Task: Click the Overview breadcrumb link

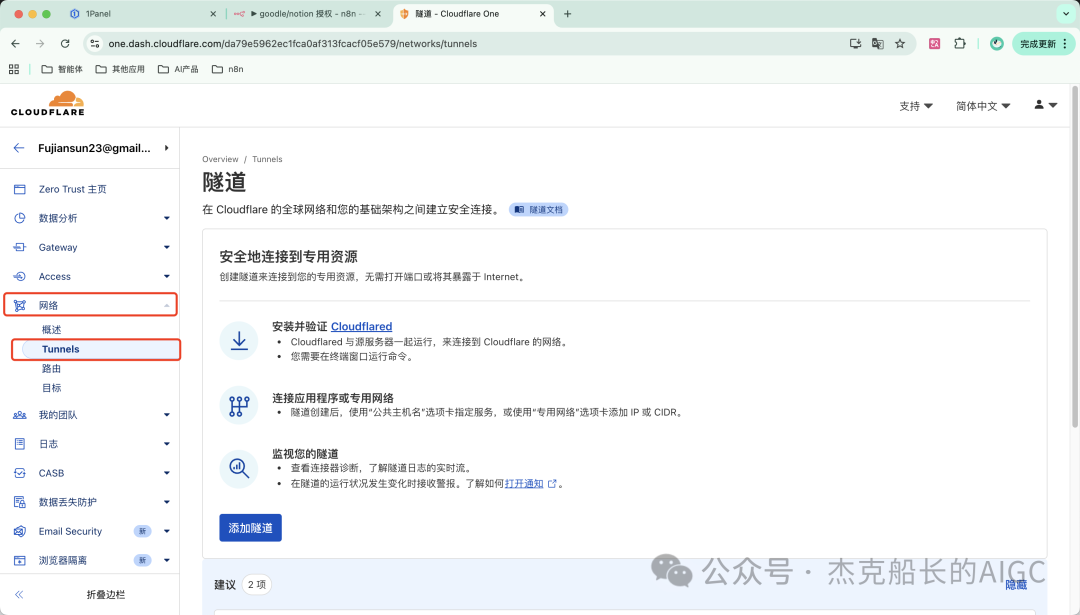Action: pos(220,159)
